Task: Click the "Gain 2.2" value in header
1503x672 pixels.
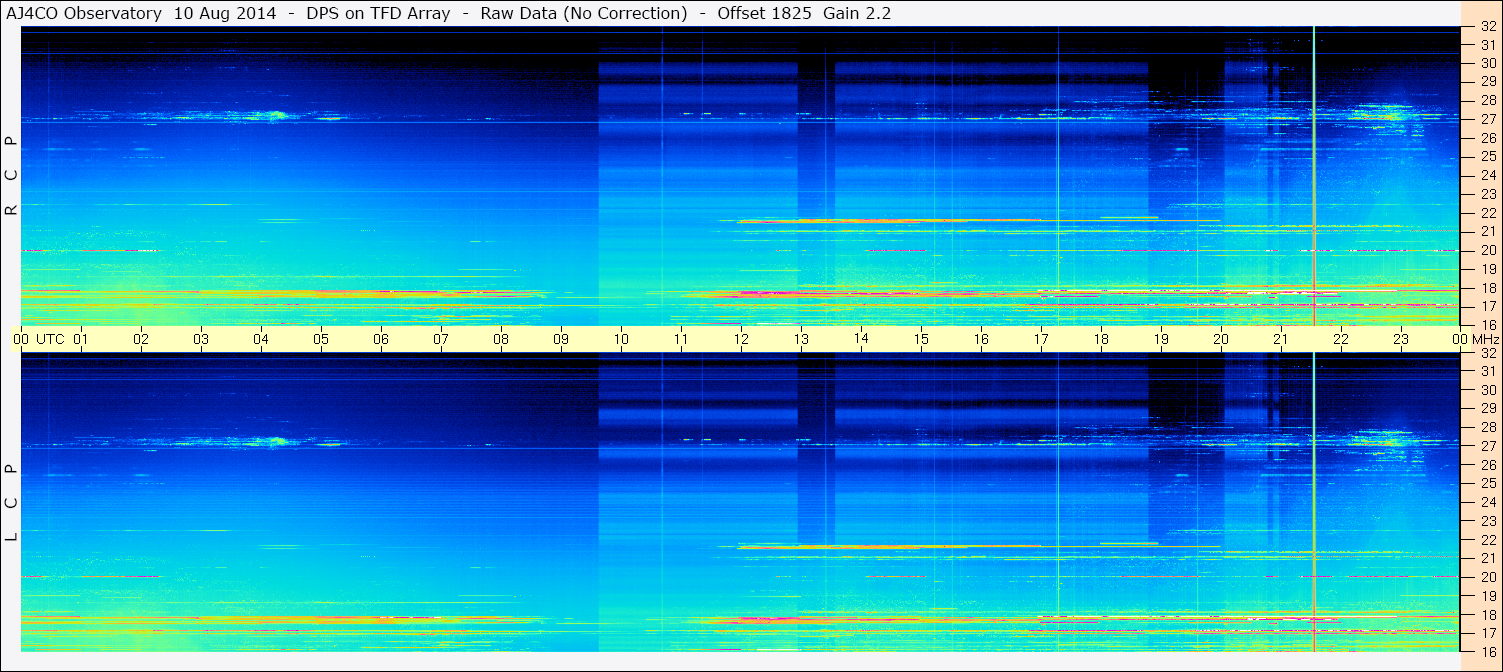Action: (x=857, y=14)
